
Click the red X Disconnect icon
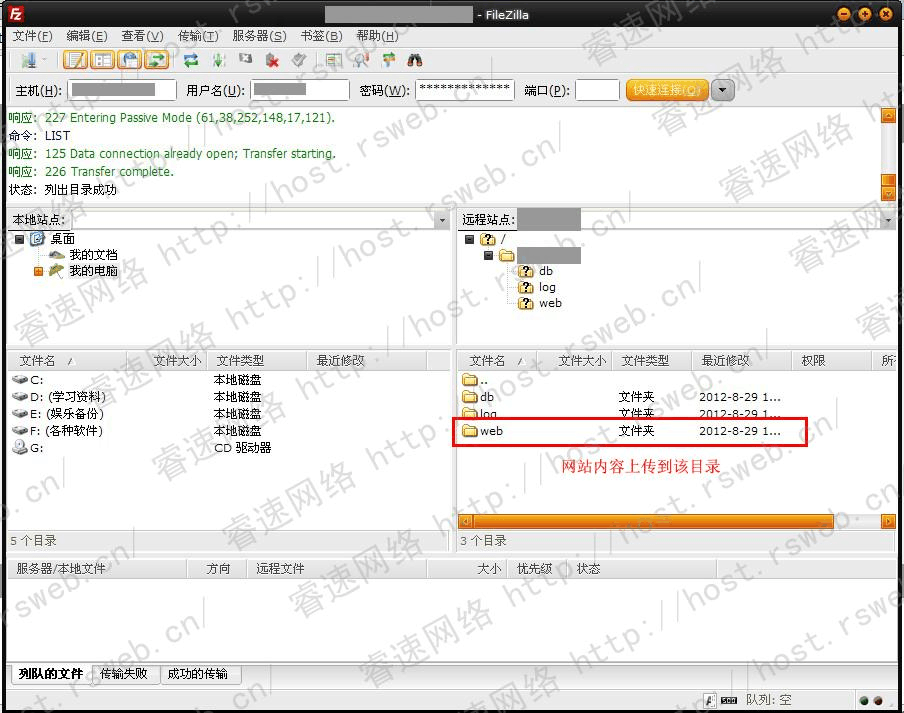click(272, 60)
